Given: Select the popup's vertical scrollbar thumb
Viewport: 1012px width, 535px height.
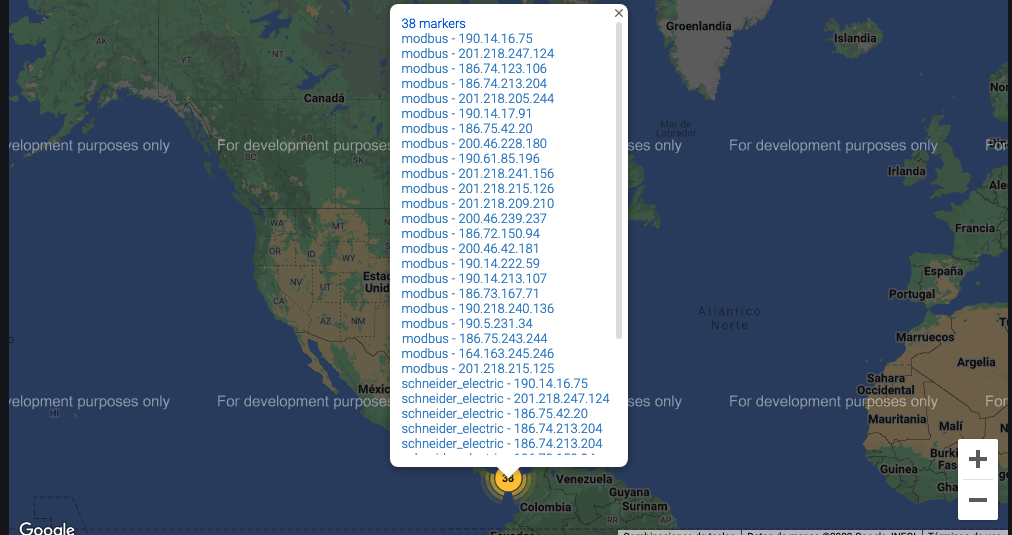Looking at the screenshot, I should coord(618,181).
